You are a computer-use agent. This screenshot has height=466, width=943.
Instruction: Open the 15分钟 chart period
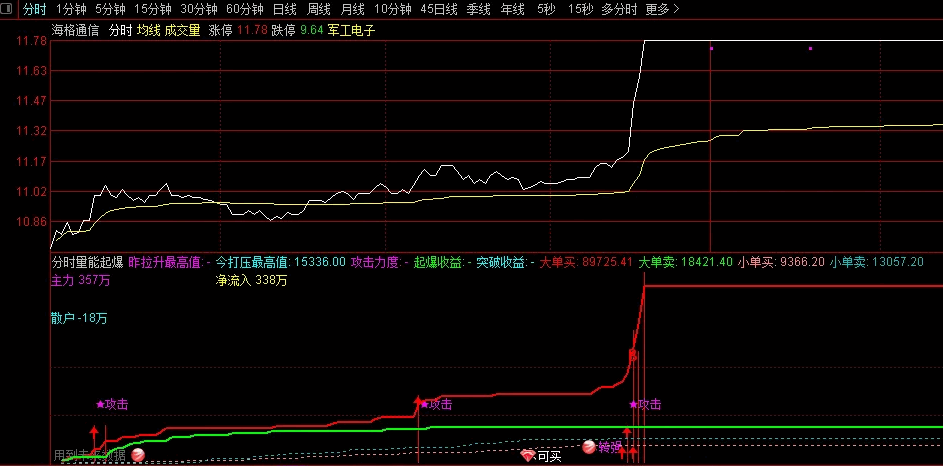point(153,9)
